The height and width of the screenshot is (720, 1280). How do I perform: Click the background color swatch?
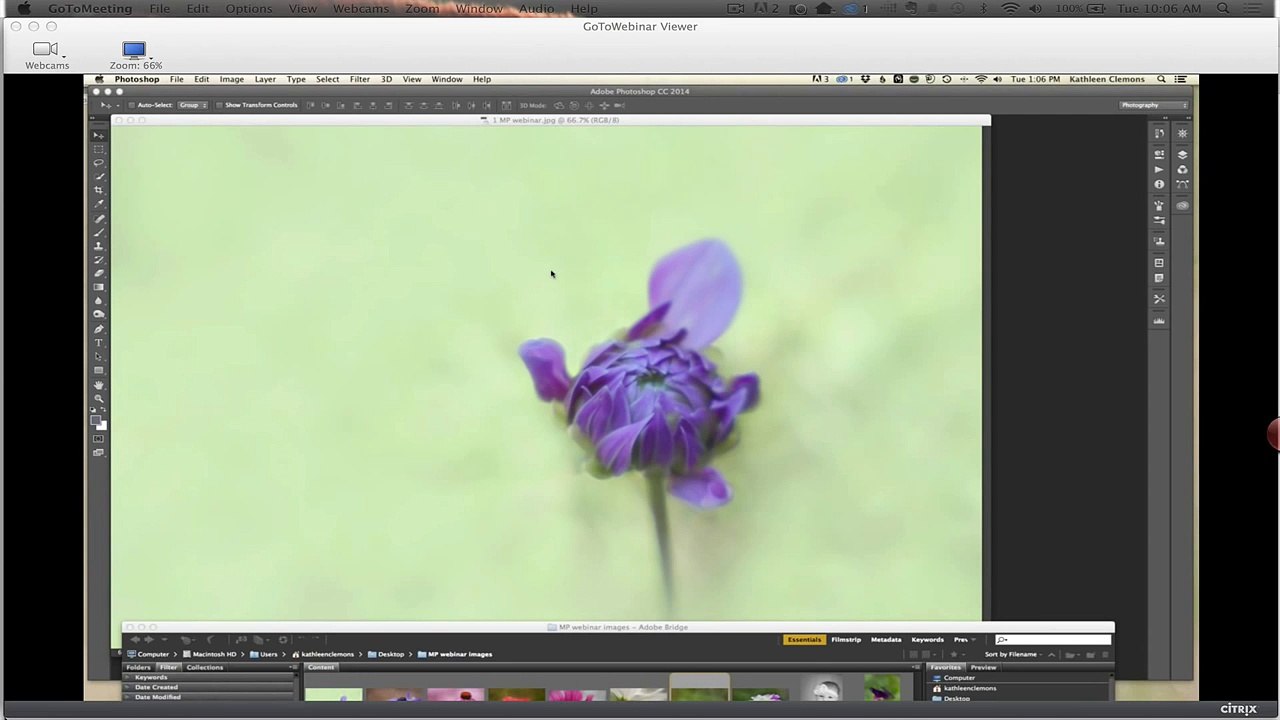pos(103,427)
